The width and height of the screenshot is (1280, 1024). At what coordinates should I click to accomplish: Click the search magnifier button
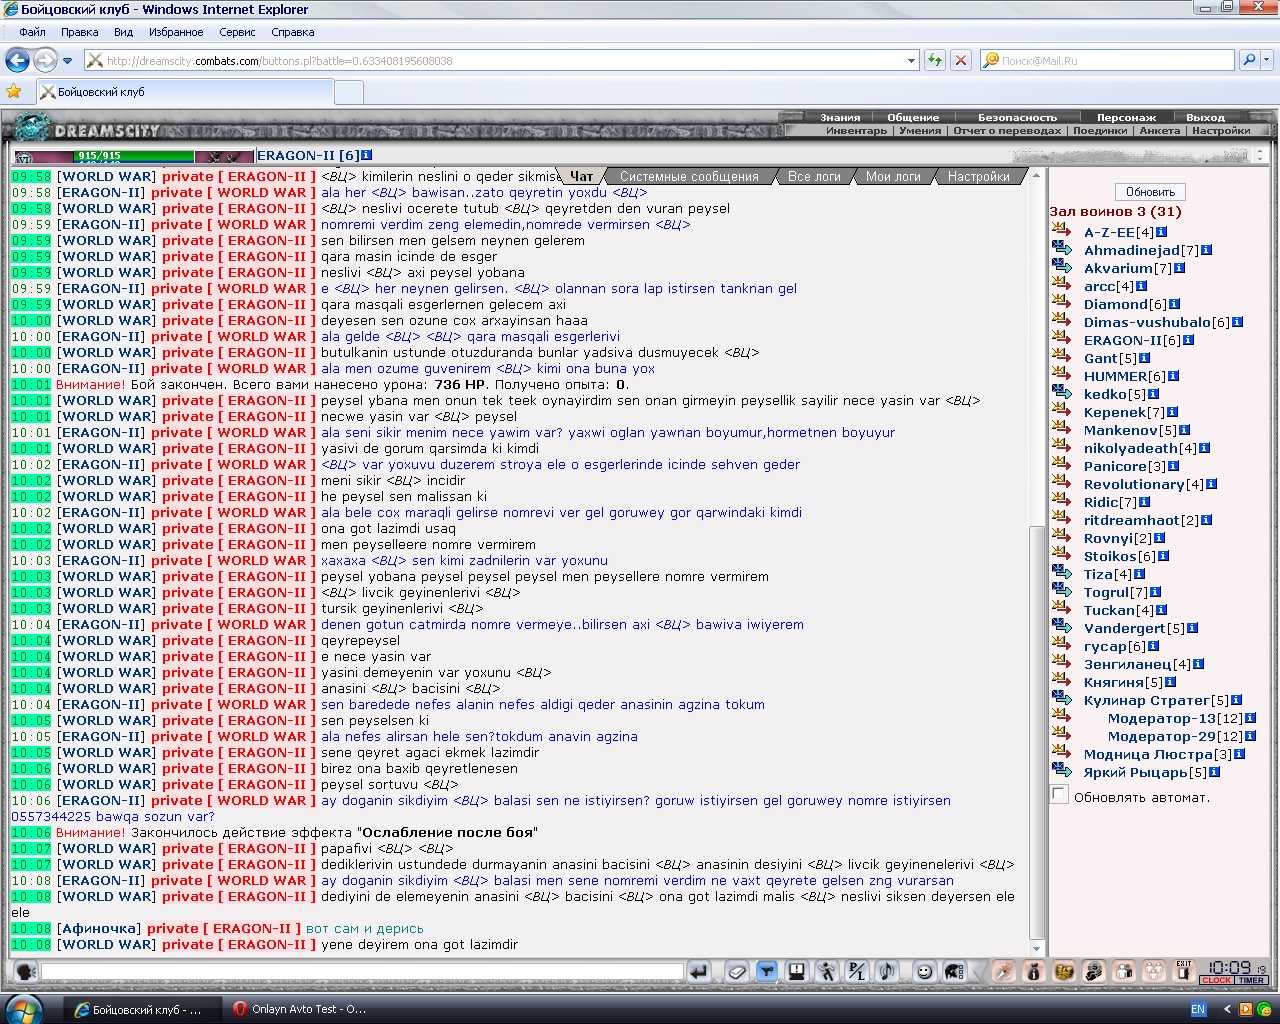point(1249,60)
